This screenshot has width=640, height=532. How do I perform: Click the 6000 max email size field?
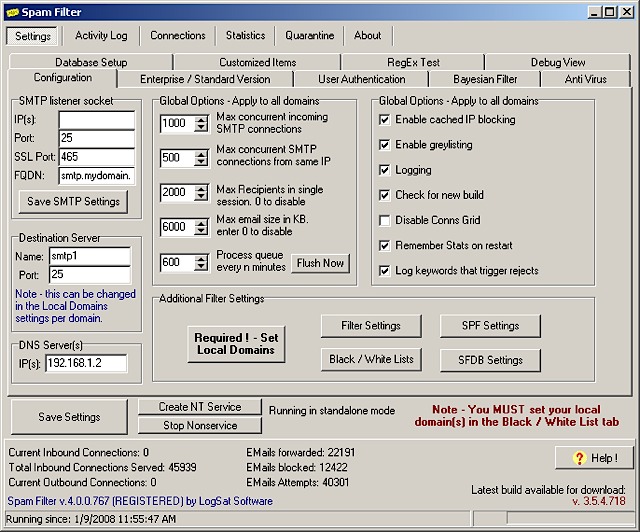(x=178, y=227)
